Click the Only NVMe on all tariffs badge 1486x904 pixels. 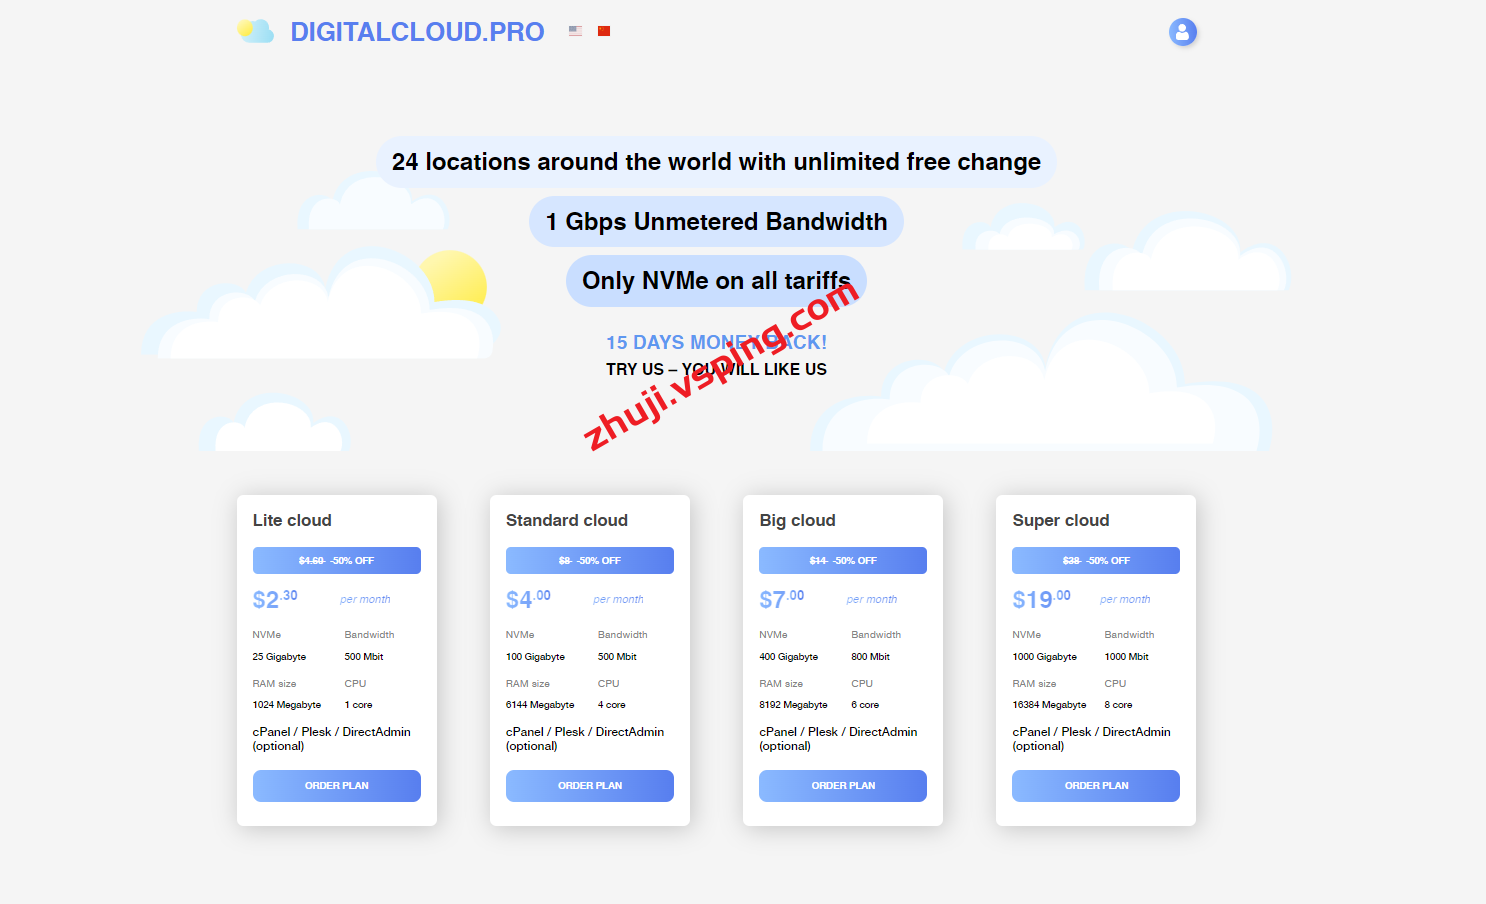[716, 281]
